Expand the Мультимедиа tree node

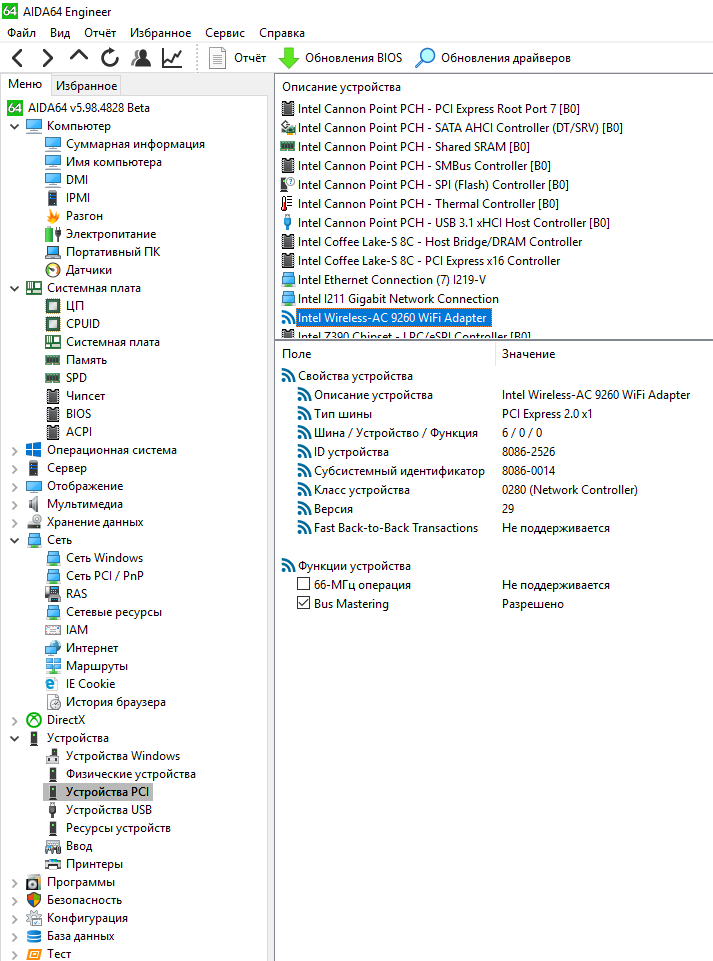point(15,504)
